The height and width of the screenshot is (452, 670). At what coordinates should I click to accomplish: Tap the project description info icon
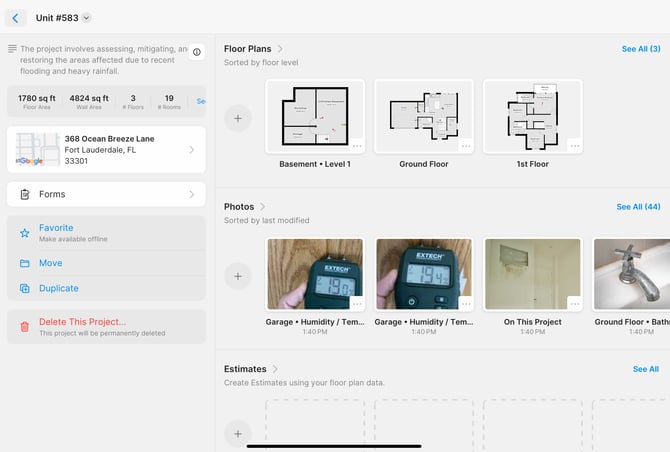(x=196, y=52)
